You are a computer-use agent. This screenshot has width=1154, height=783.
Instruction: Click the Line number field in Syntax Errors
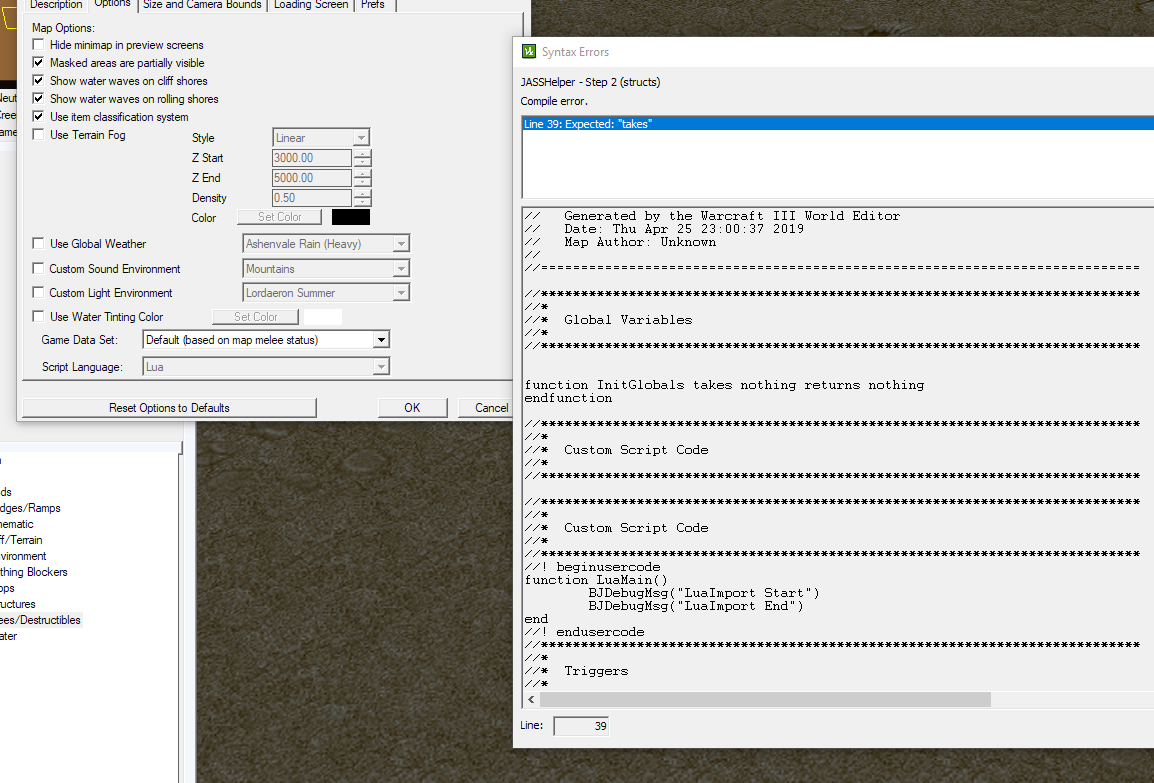[581, 726]
